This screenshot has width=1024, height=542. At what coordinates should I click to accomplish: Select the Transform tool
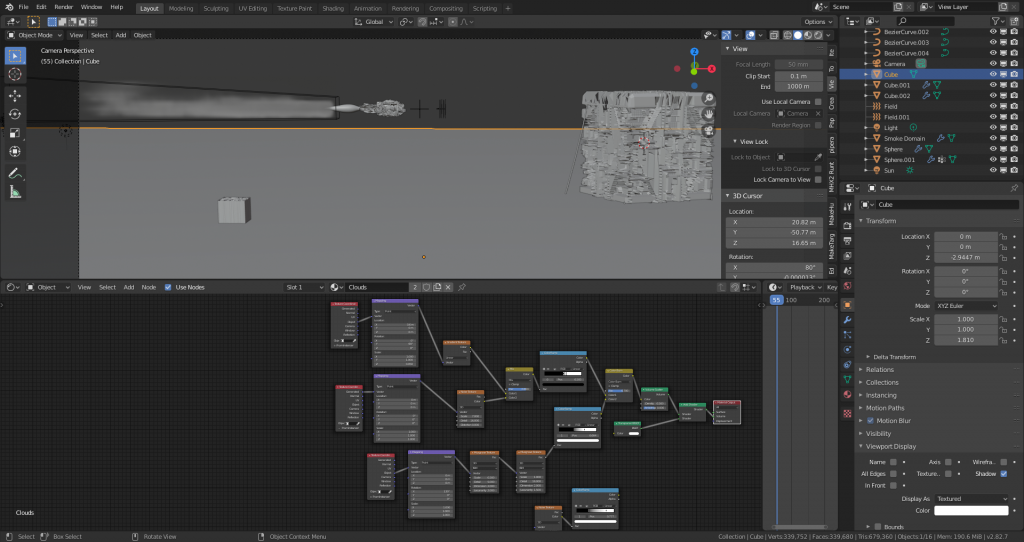click(x=14, y=151)
